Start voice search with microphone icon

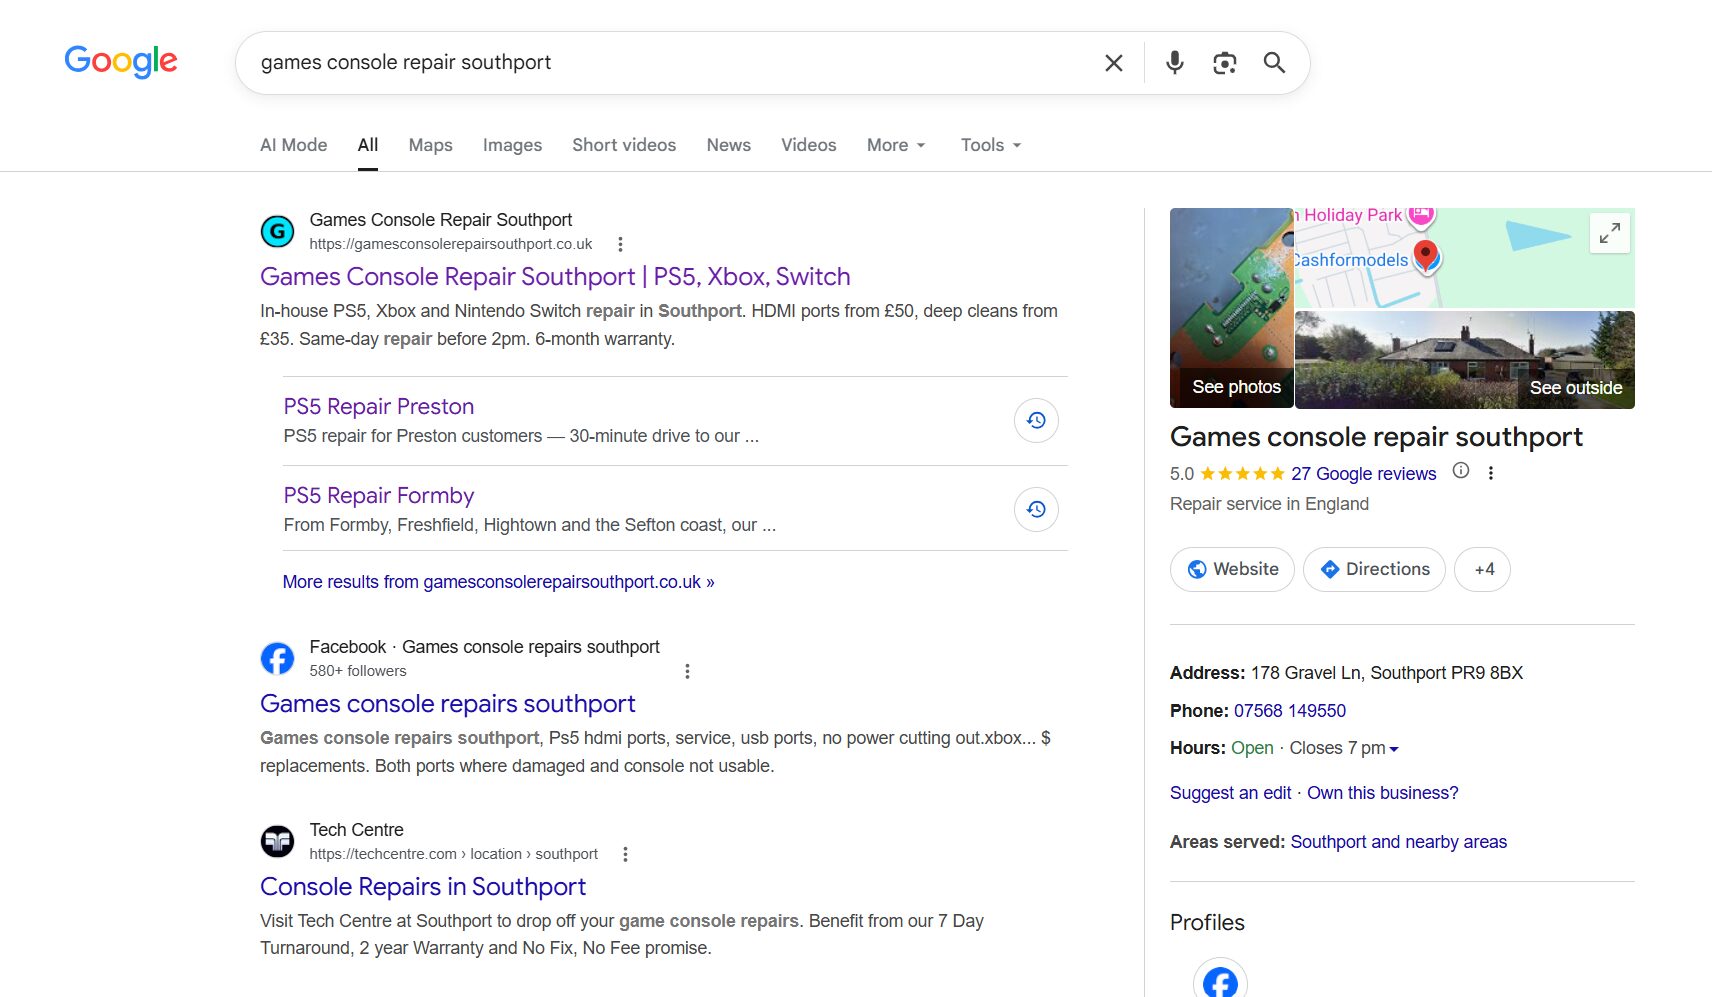pos(1175,63)
